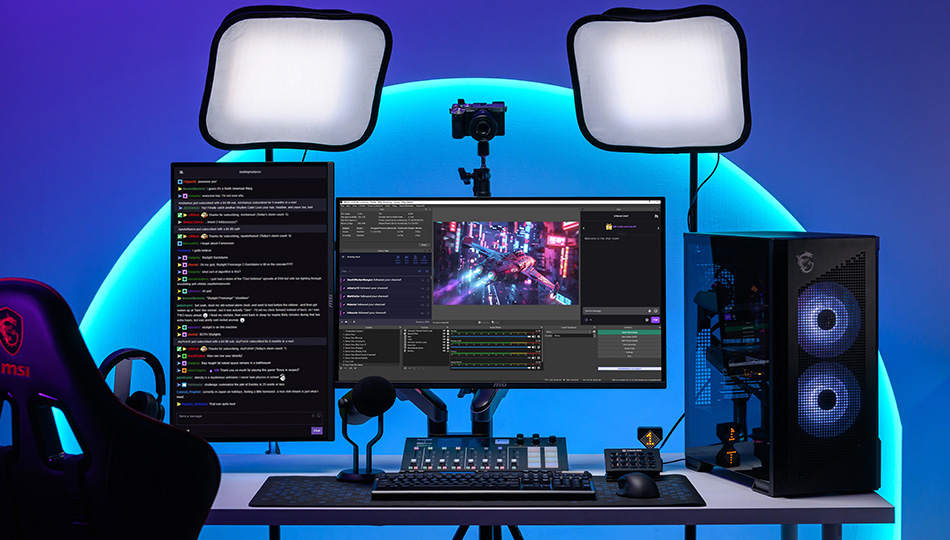Open chat settings gear in OBS chat dock
Viewport: 950px width, 540px height.
(647, 320)
